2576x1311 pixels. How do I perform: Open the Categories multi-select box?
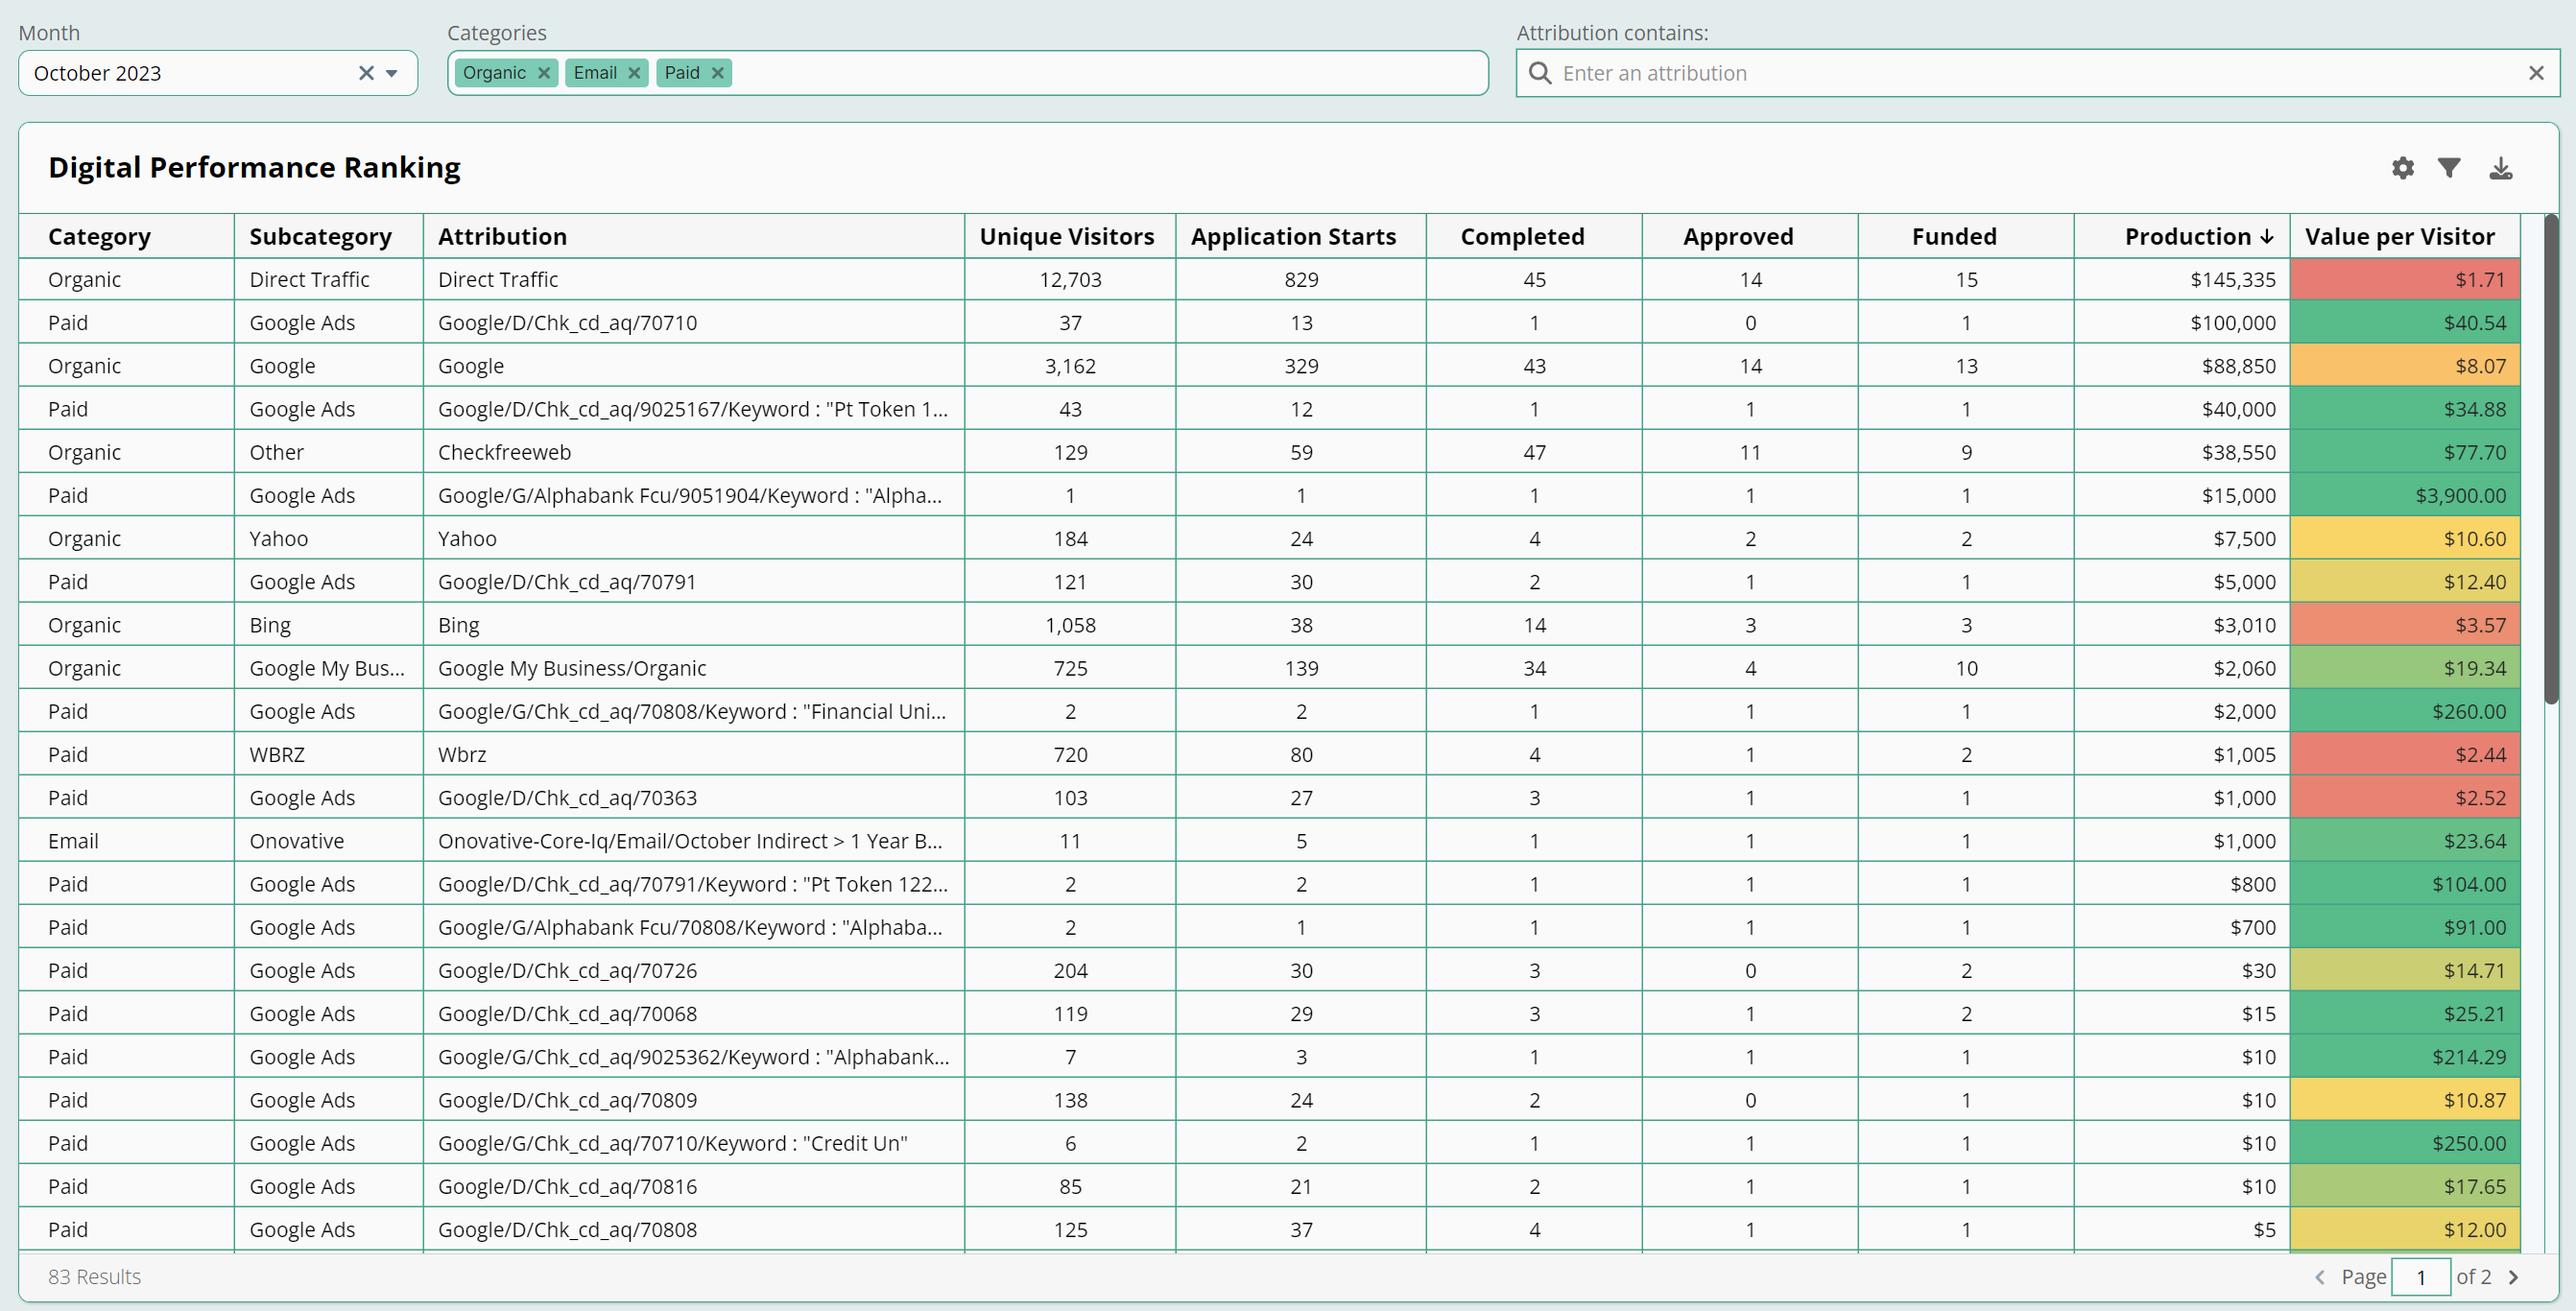point(1100,73)
